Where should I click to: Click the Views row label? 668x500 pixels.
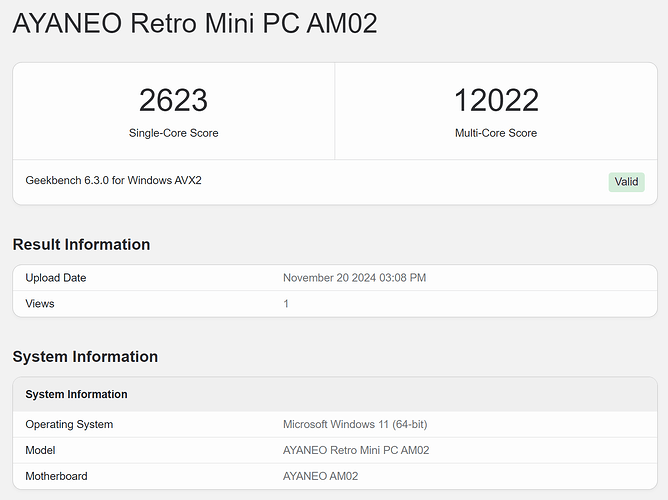pos(40,303)
